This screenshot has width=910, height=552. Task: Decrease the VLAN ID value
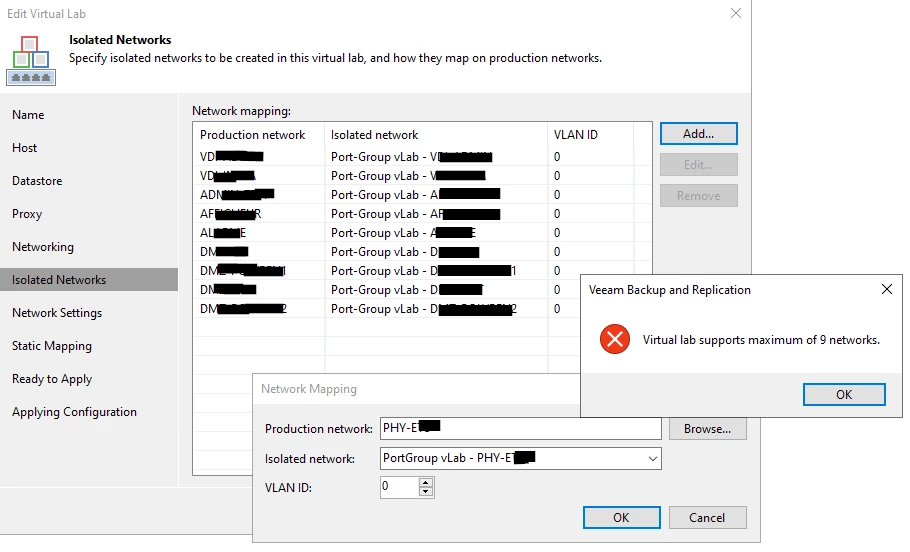point(425,492)
